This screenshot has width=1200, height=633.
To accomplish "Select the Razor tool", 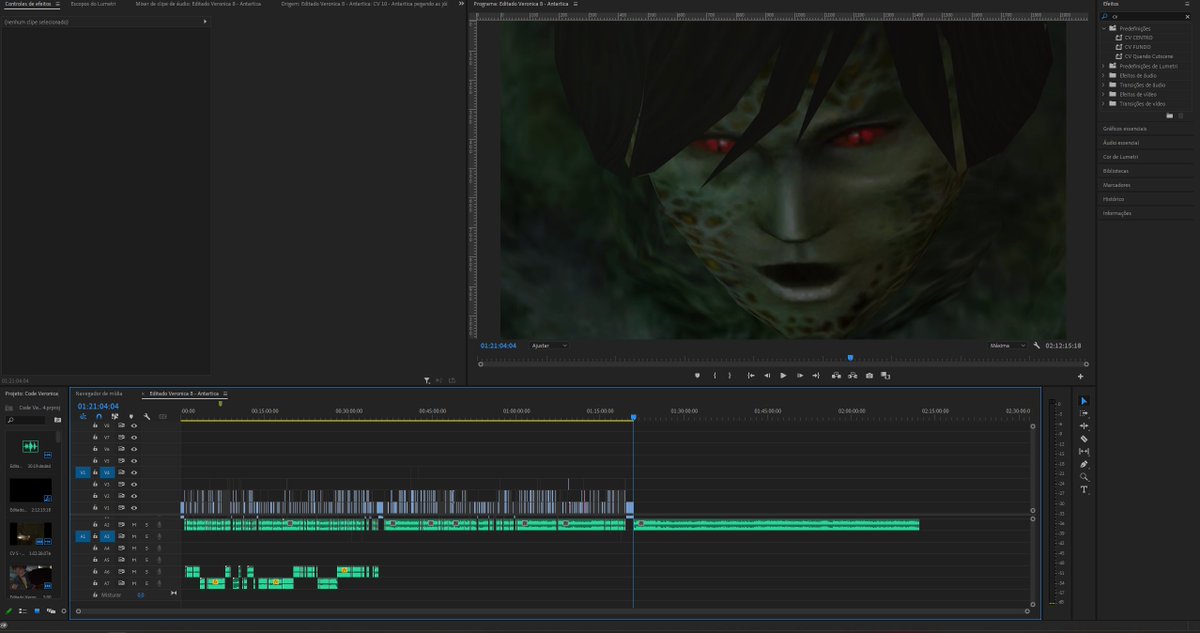I will coord(1084,439).
